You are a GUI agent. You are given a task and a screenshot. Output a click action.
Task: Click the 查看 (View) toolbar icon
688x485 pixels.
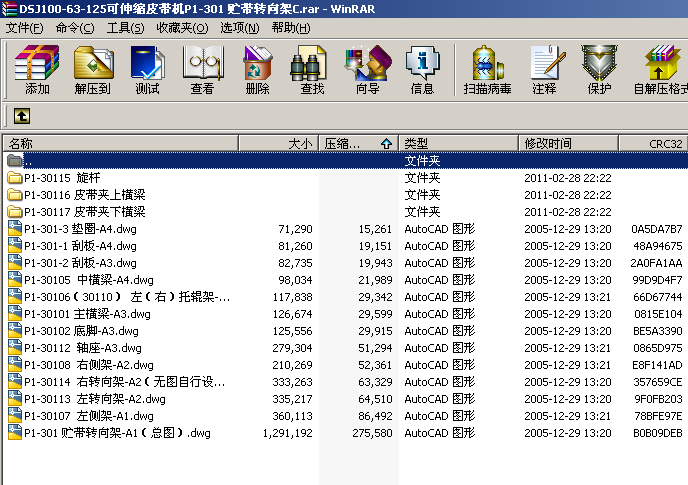202,70
